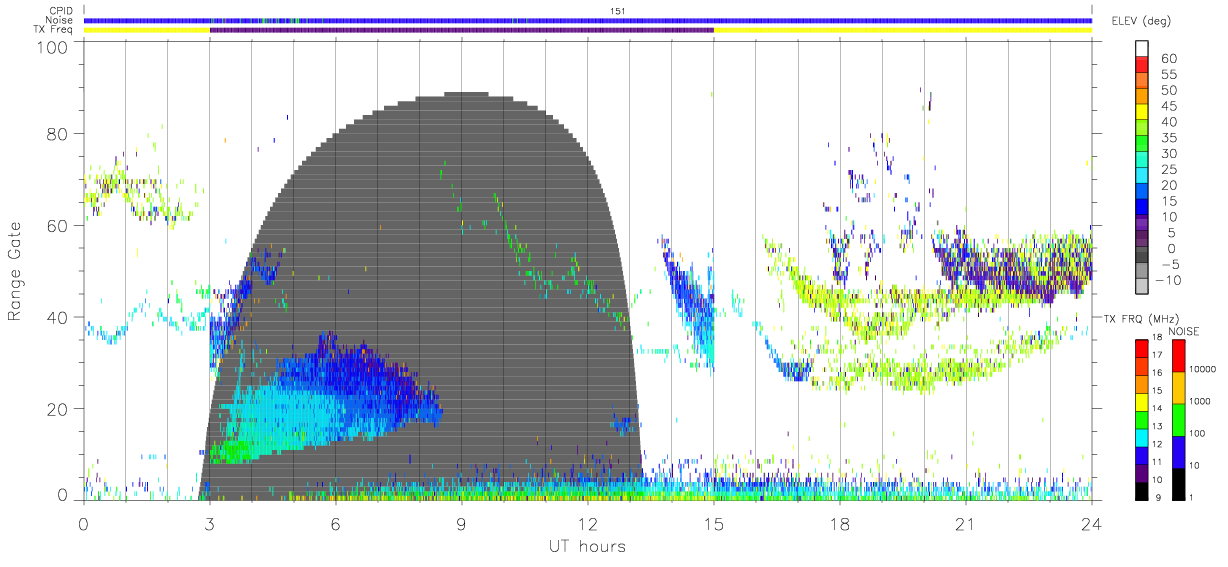The height and width of the screenshot is (567, 1228).
Task: Click the ELEV colorbar label '45'
Action: [1169, 106]
